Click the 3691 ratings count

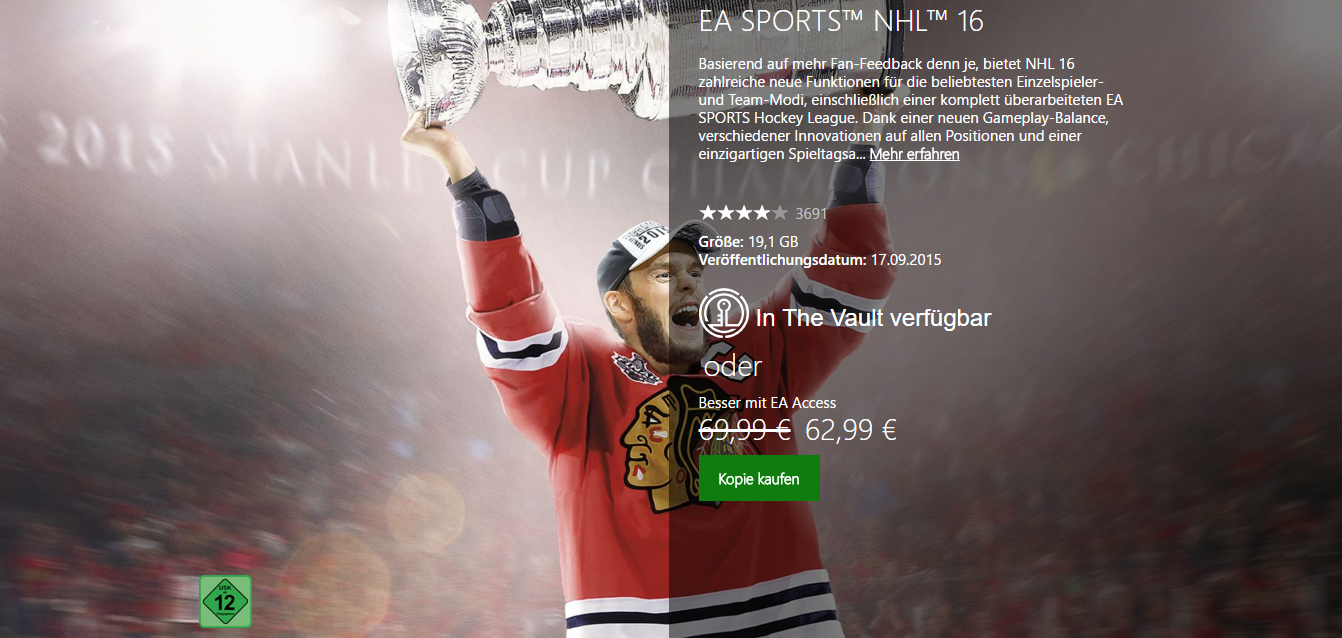tap(811, 213)
